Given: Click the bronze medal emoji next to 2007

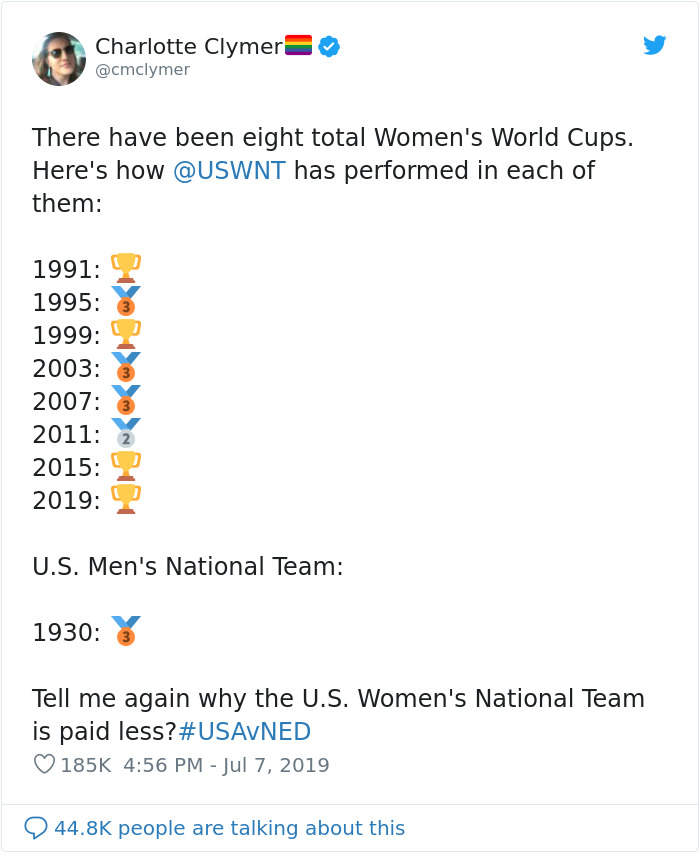Looking at the screenshot, I should [125, 398].
